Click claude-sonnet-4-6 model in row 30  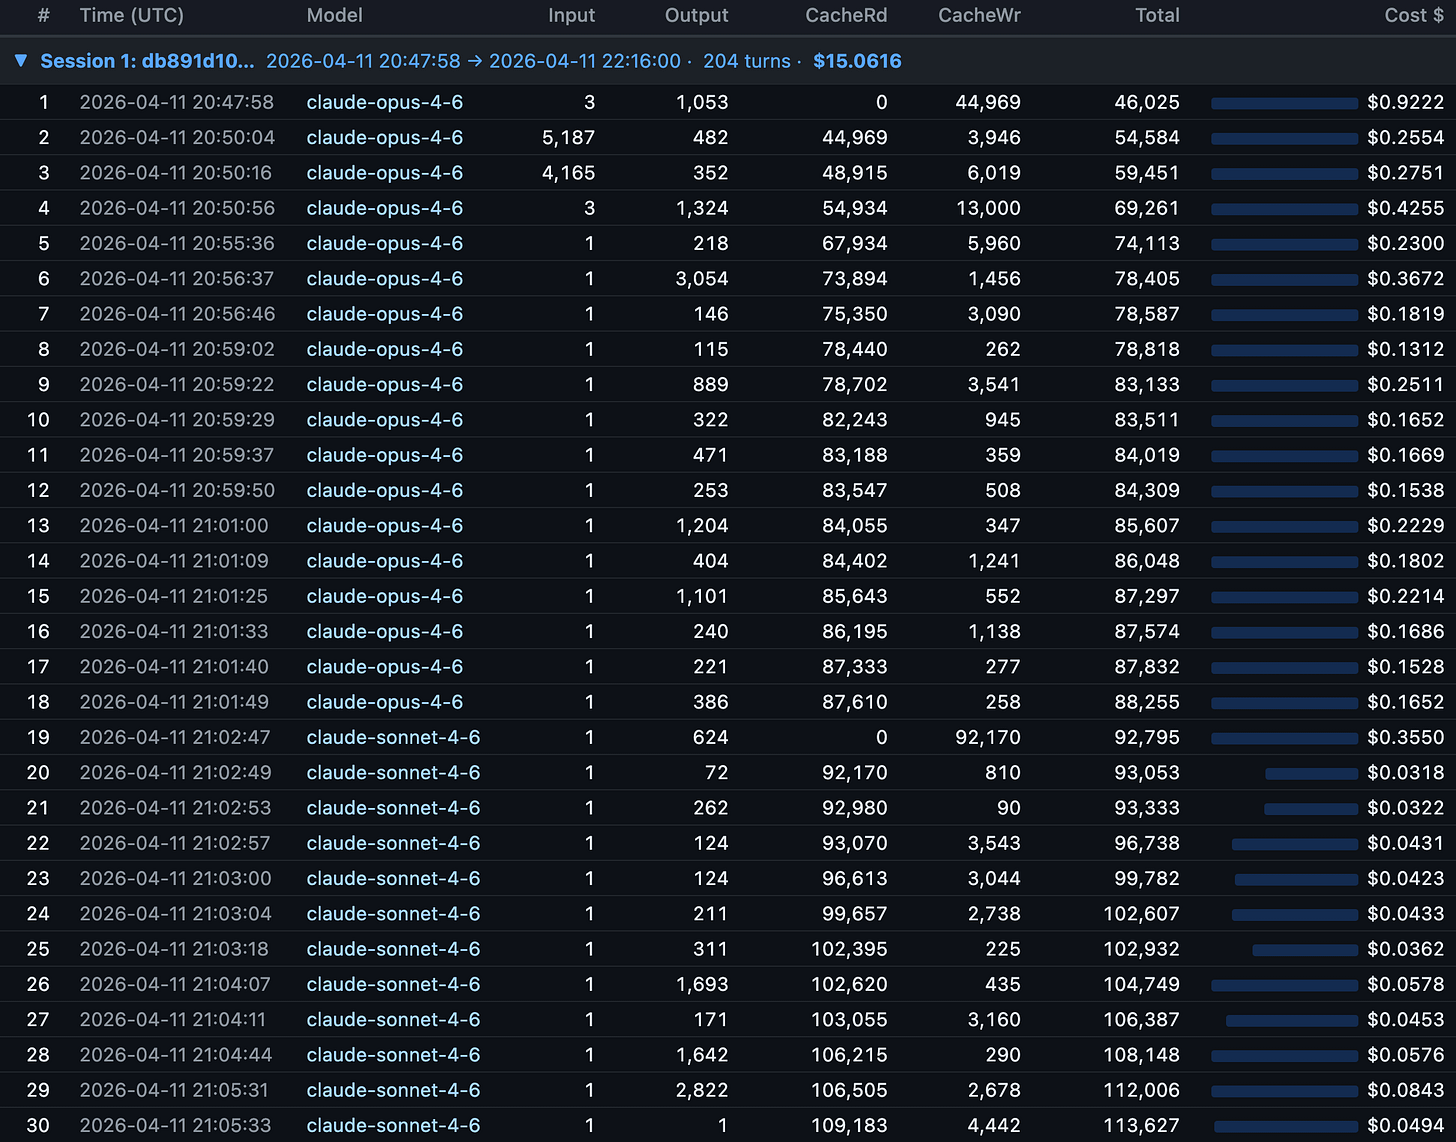point(393,1125)
